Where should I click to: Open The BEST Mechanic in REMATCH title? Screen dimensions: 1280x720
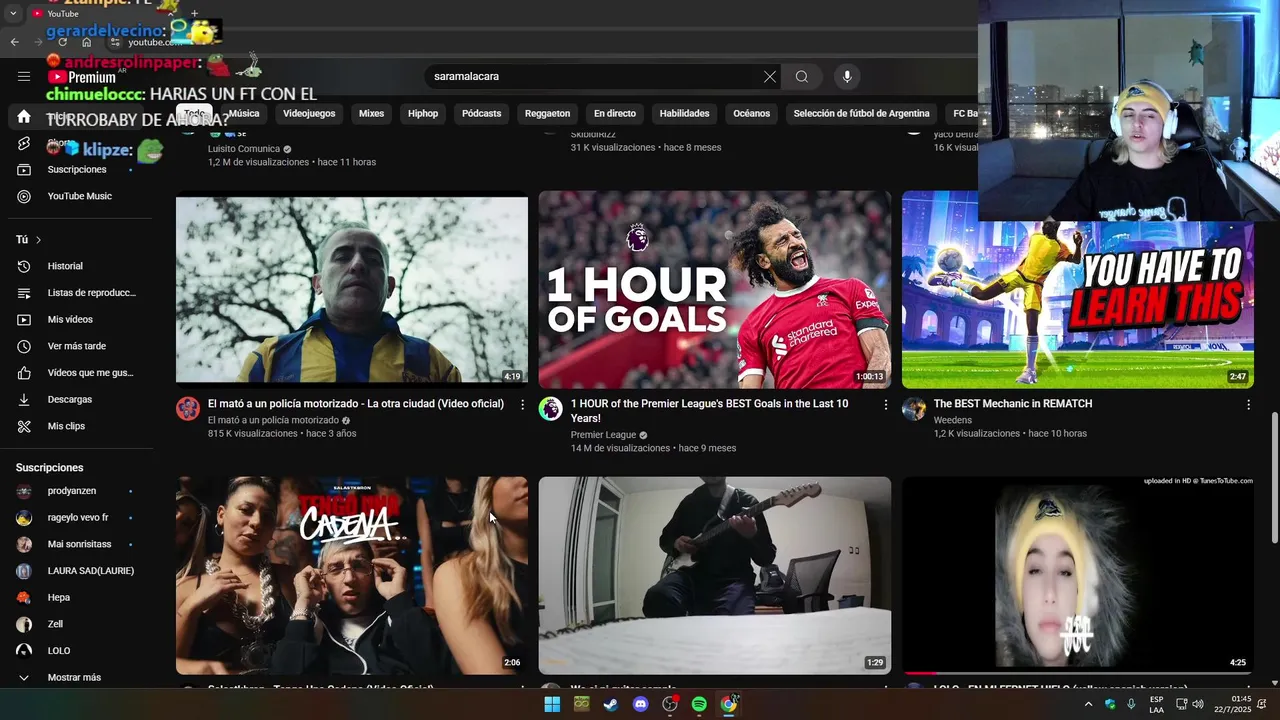(1013, 404)
